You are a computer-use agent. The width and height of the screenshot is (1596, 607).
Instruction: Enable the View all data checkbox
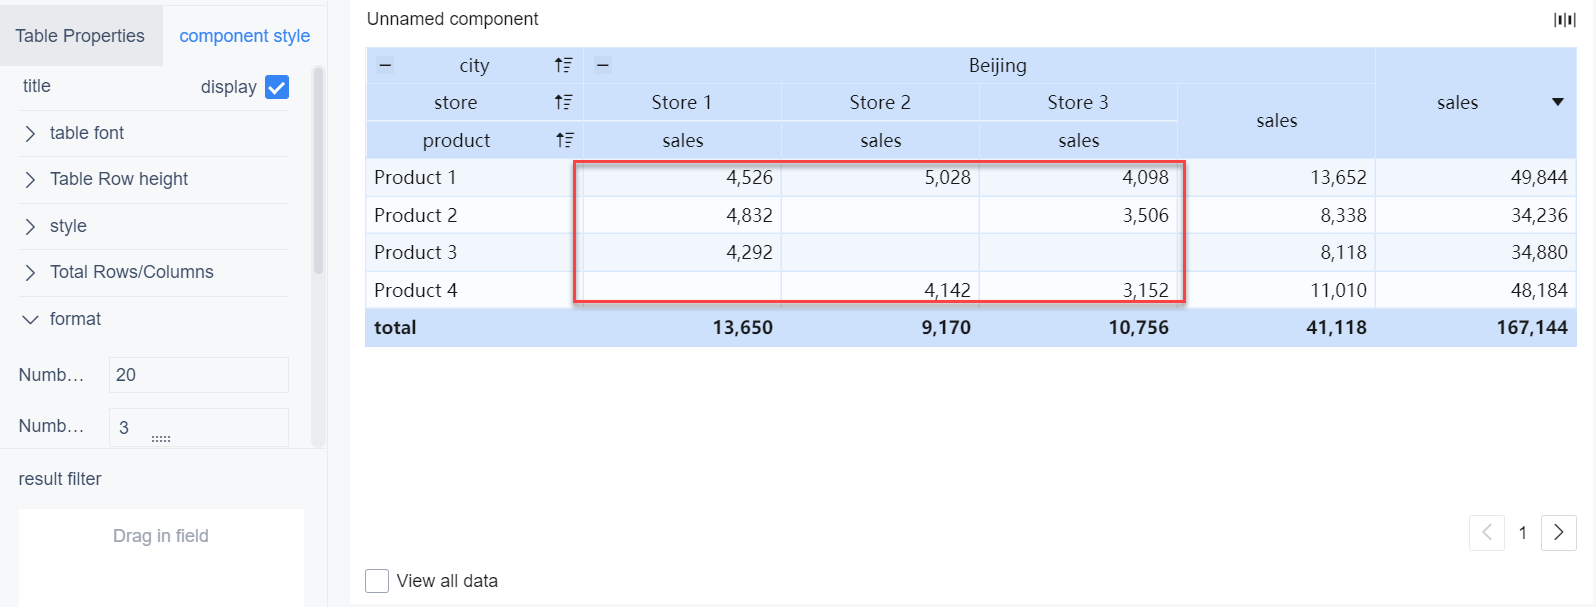pos(377,581)
